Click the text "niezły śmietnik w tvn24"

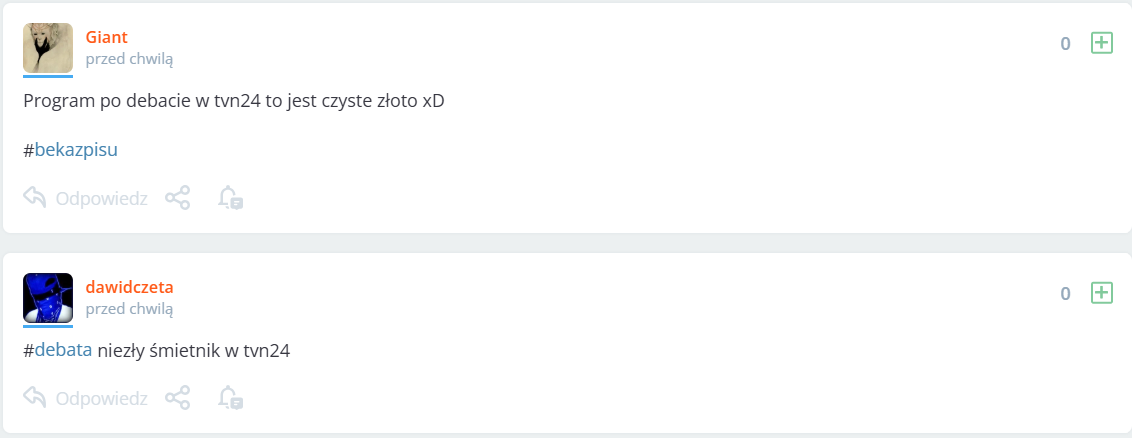point(193,350)
